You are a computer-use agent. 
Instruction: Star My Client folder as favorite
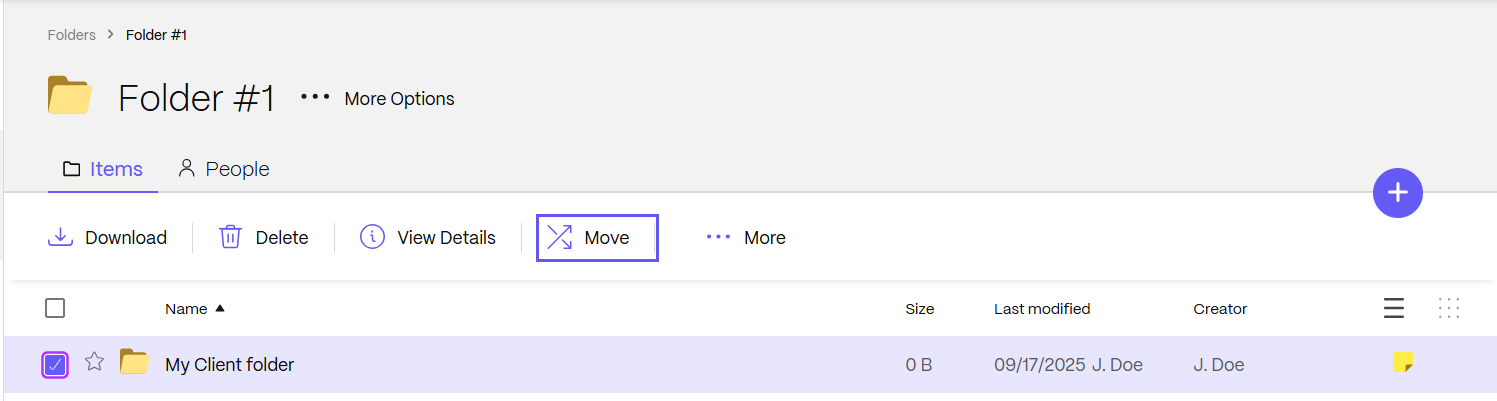[94, 362]
